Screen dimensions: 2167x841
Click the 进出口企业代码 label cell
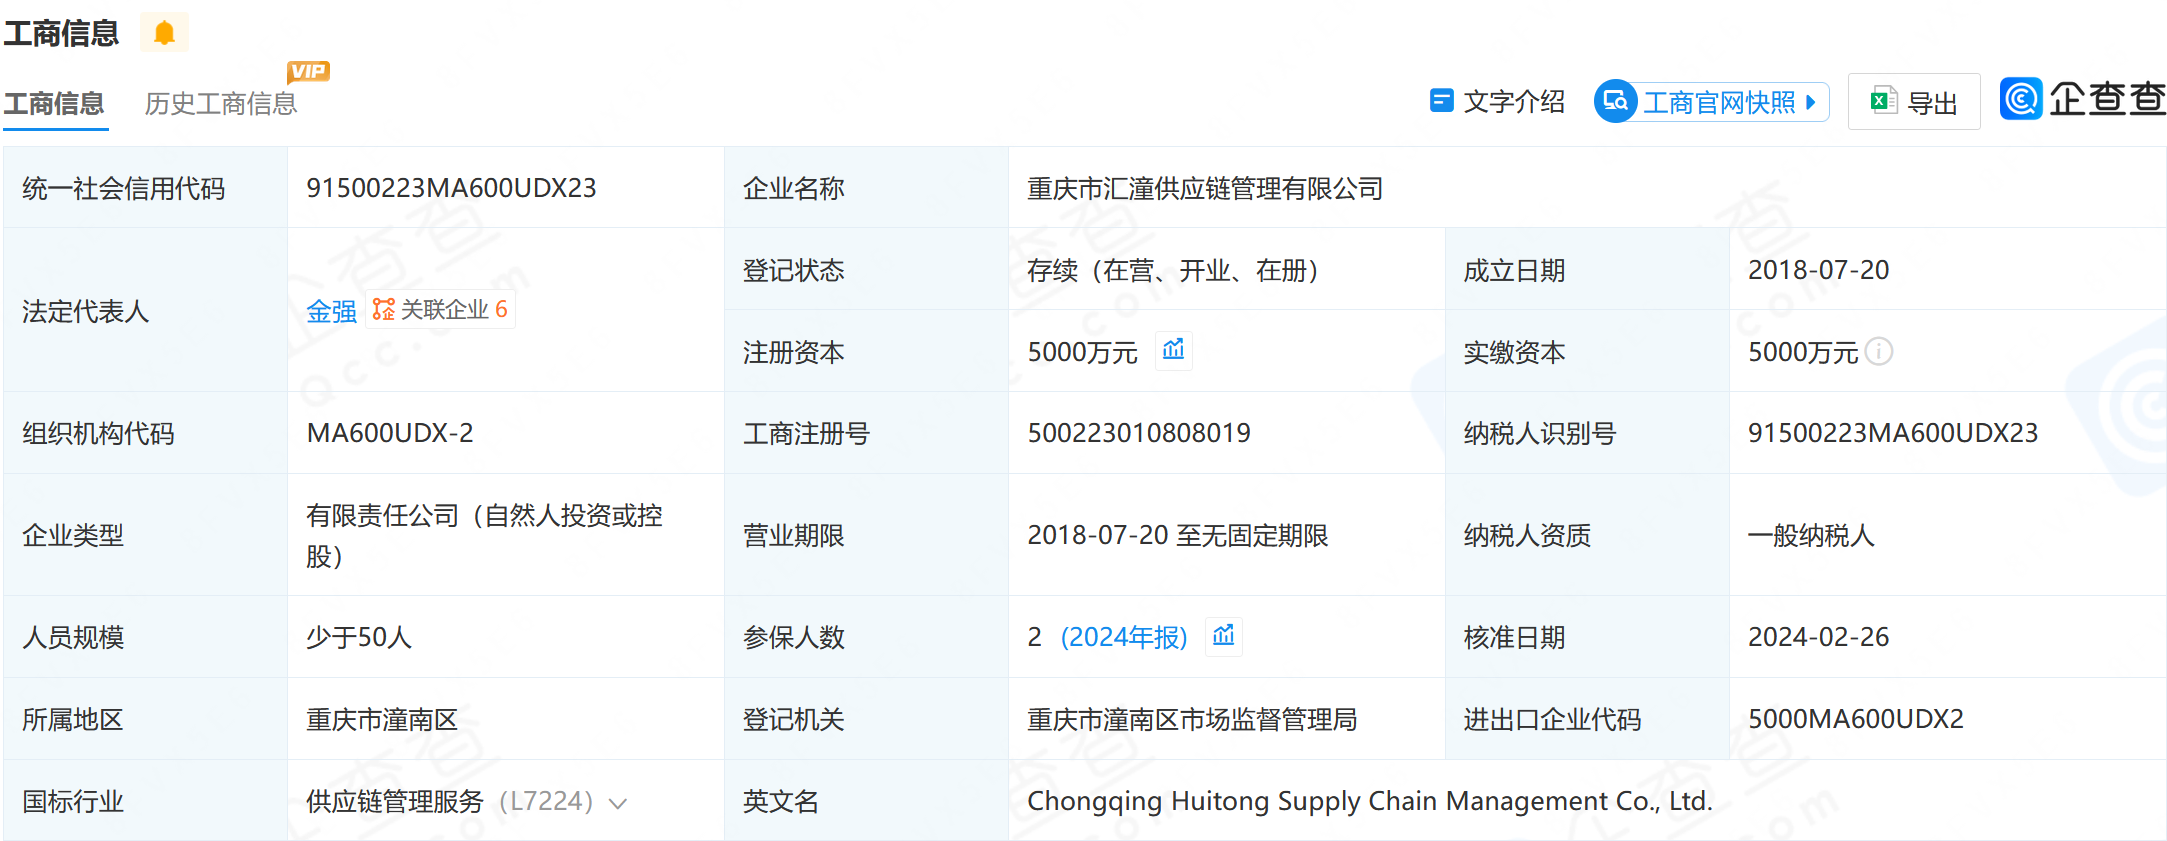(x=1587, y=719)
